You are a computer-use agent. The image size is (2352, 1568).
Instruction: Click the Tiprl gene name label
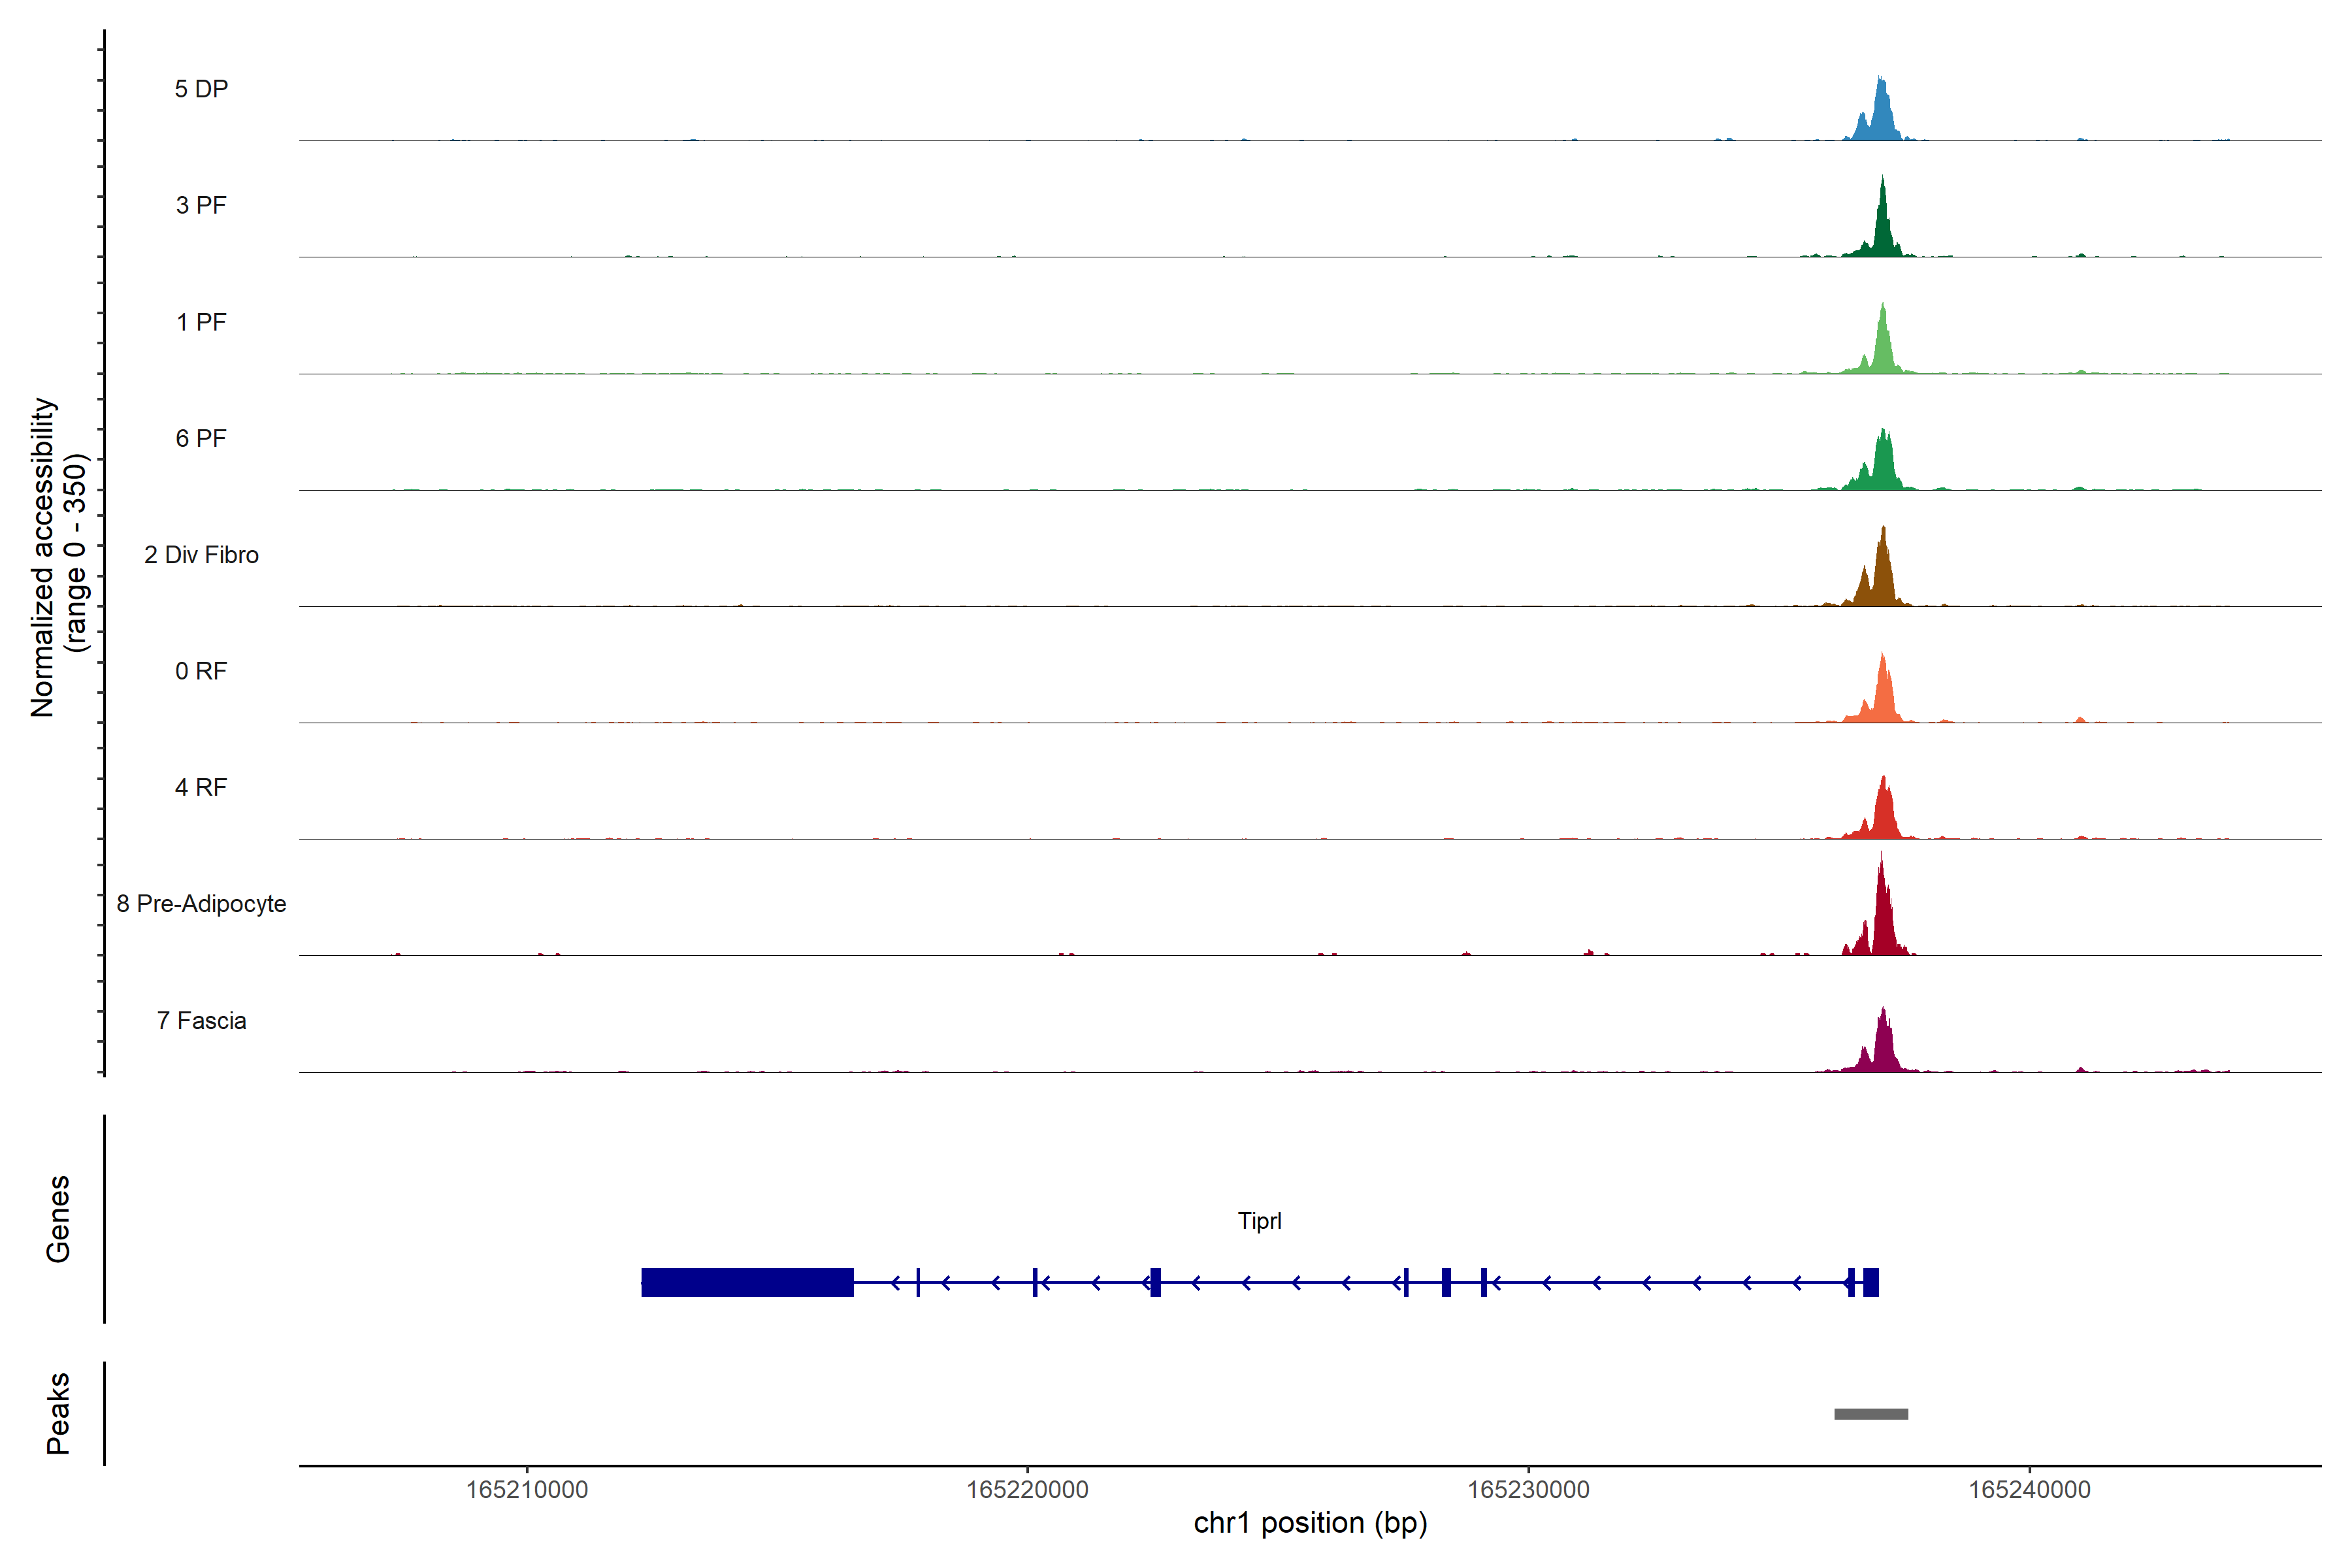coord(1259,1221)
